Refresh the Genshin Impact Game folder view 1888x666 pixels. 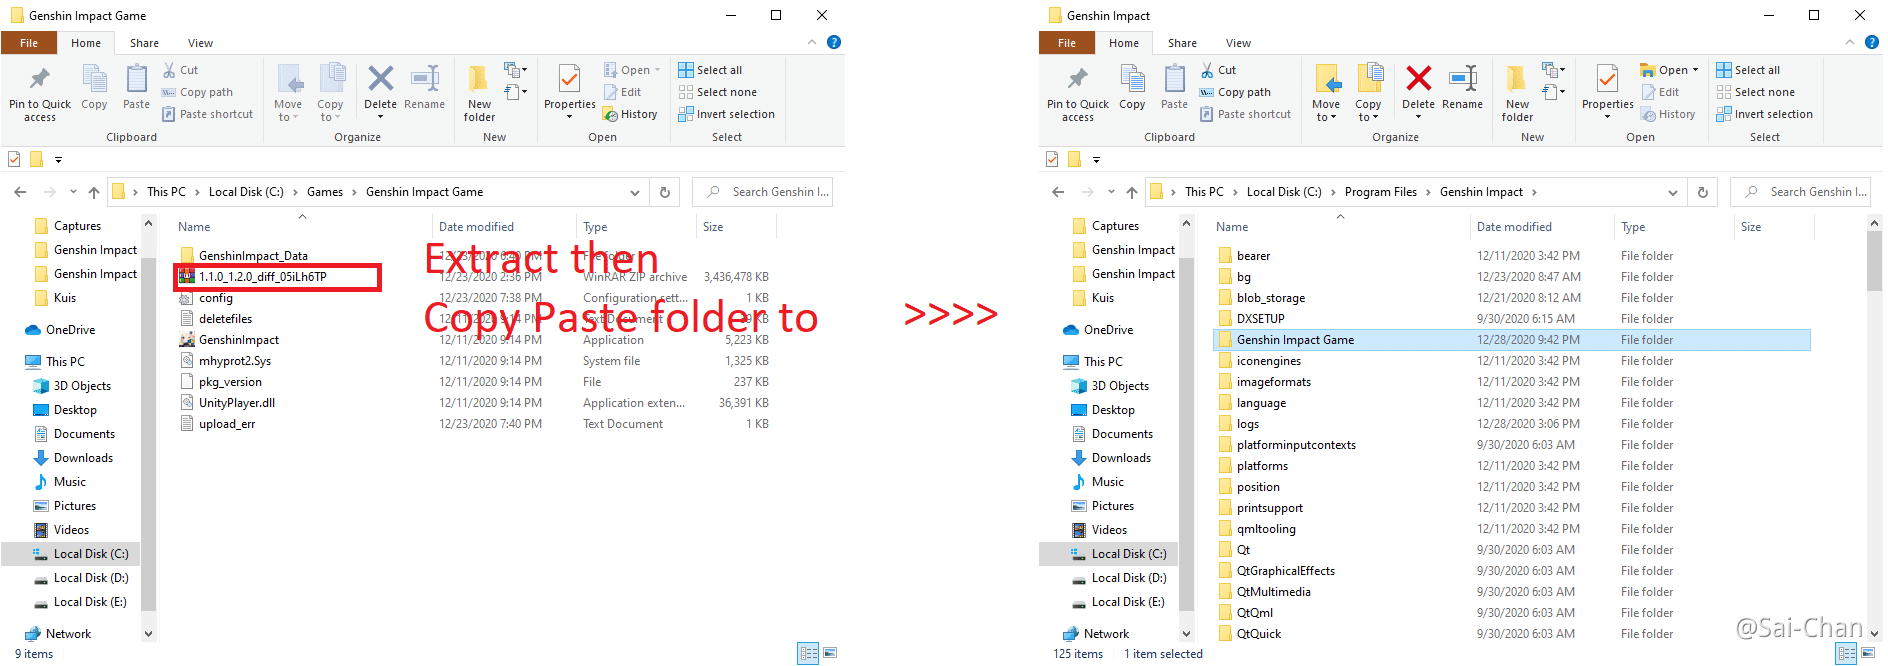tap(665, 192)
